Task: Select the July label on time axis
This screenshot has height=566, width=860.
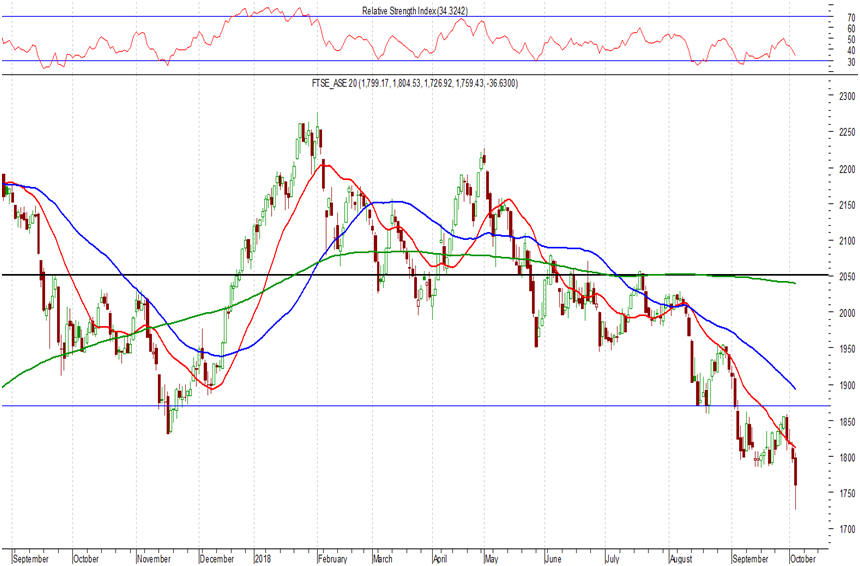Action: 612,559
